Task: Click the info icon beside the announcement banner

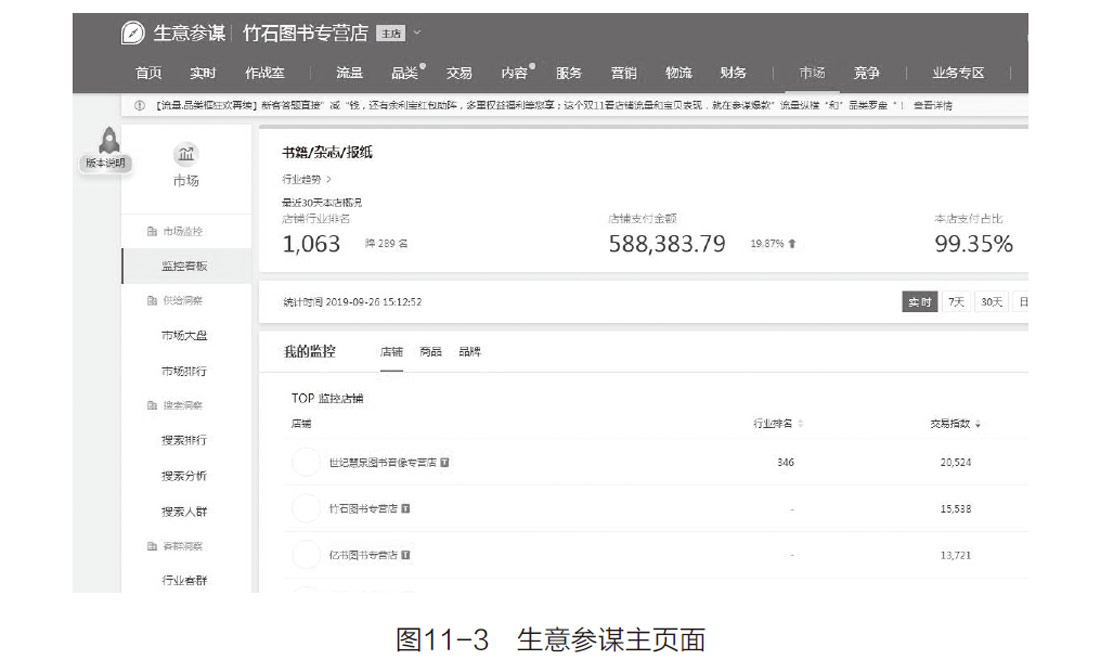Action: [x=139, y=105]
